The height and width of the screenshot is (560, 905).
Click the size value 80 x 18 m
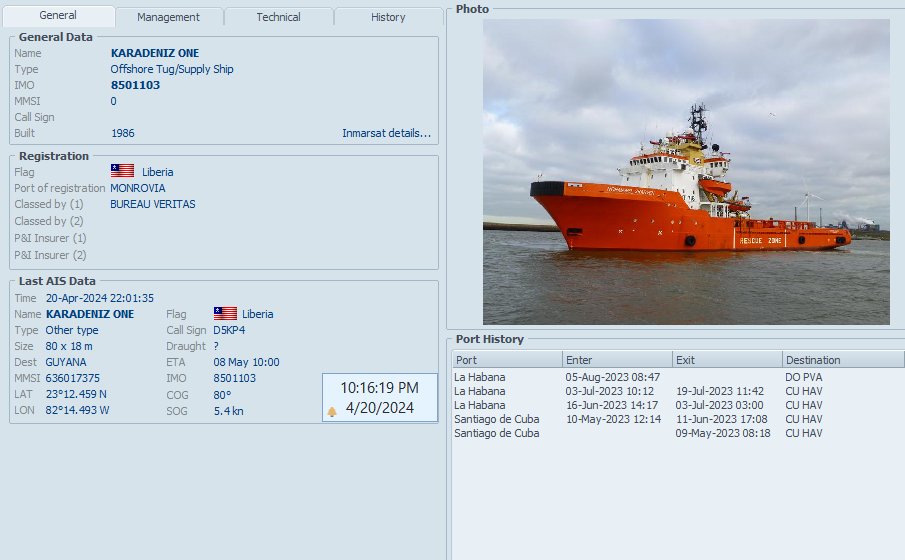point(69,346)
